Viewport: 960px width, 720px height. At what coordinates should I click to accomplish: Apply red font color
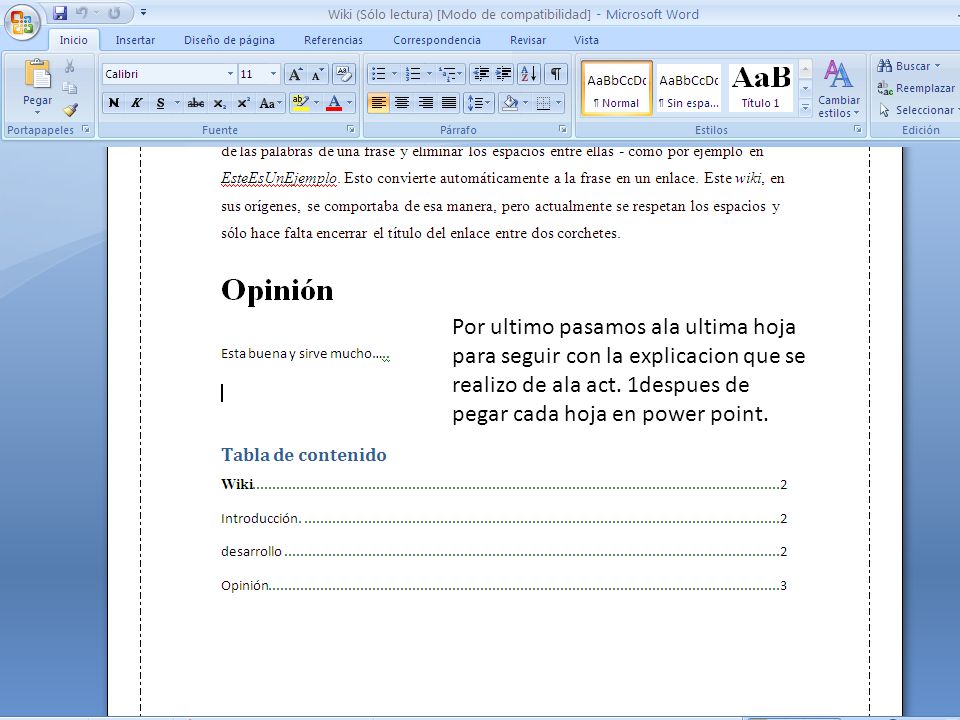coord(334,103)
